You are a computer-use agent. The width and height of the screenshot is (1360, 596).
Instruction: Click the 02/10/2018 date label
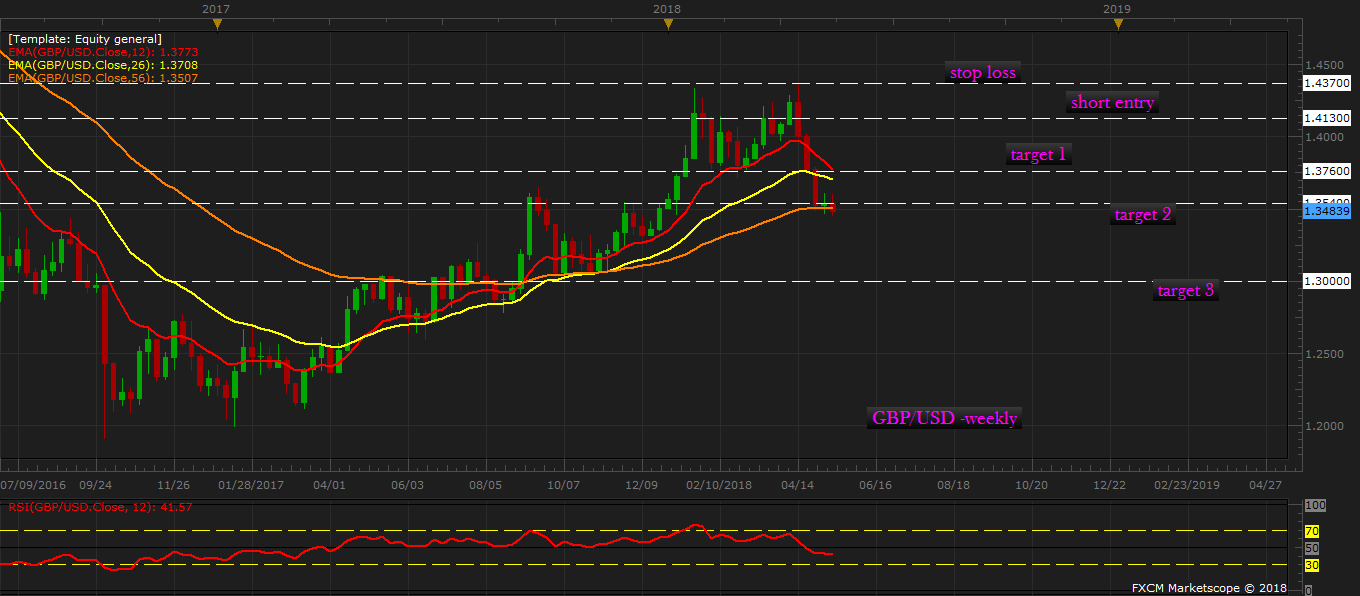point(719,484)
